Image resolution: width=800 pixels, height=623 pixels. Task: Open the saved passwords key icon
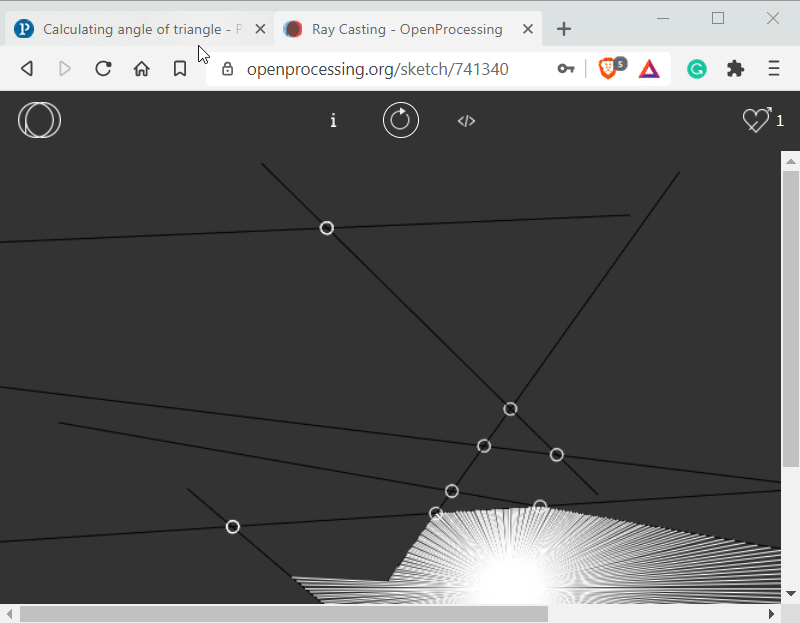click(566, 68)
